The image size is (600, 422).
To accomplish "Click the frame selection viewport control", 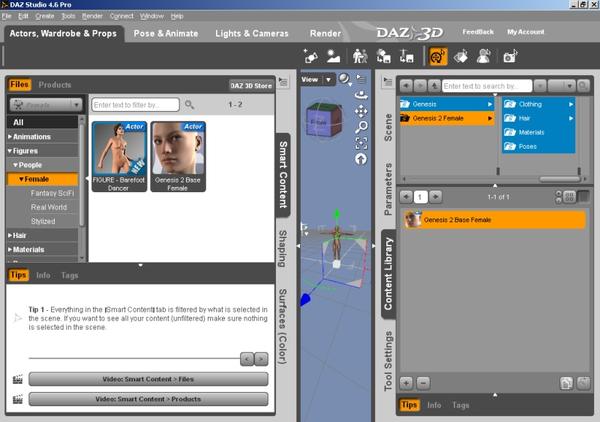I will click(361, 143).
